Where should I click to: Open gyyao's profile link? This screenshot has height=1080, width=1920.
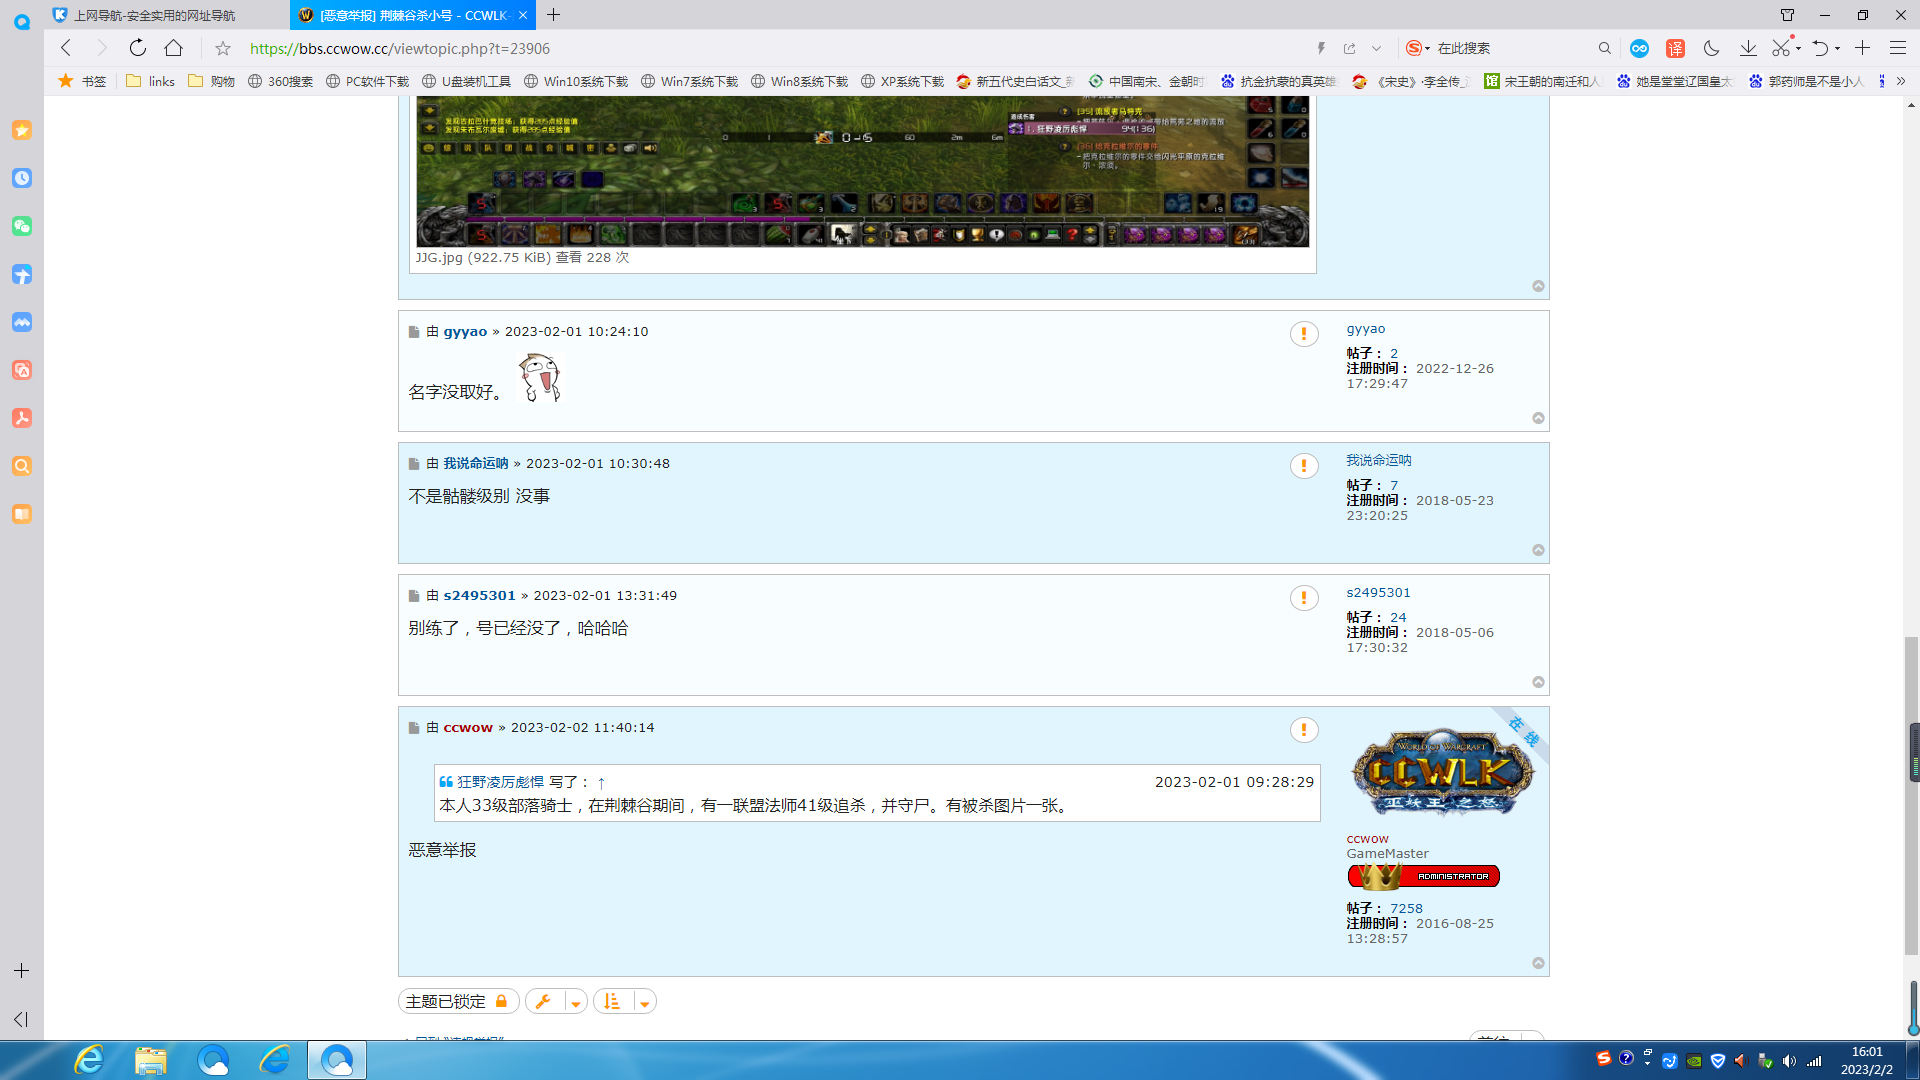pyautogui.click(x=465, y=331)
